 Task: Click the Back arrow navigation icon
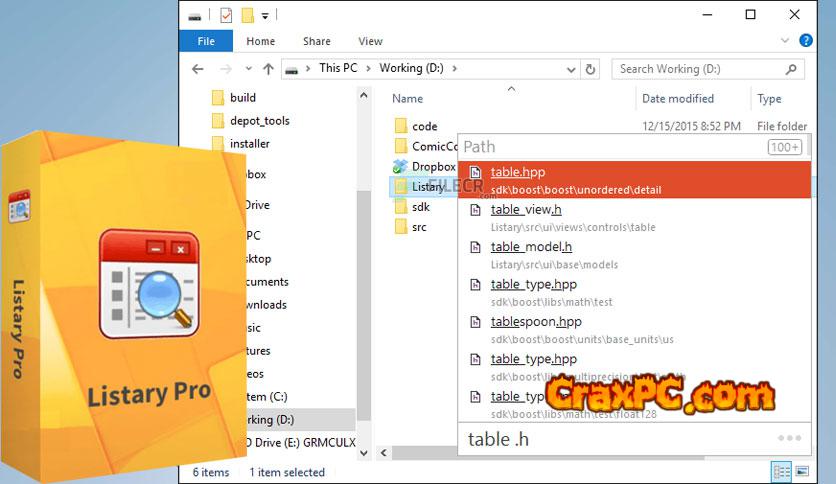point(198,69)
